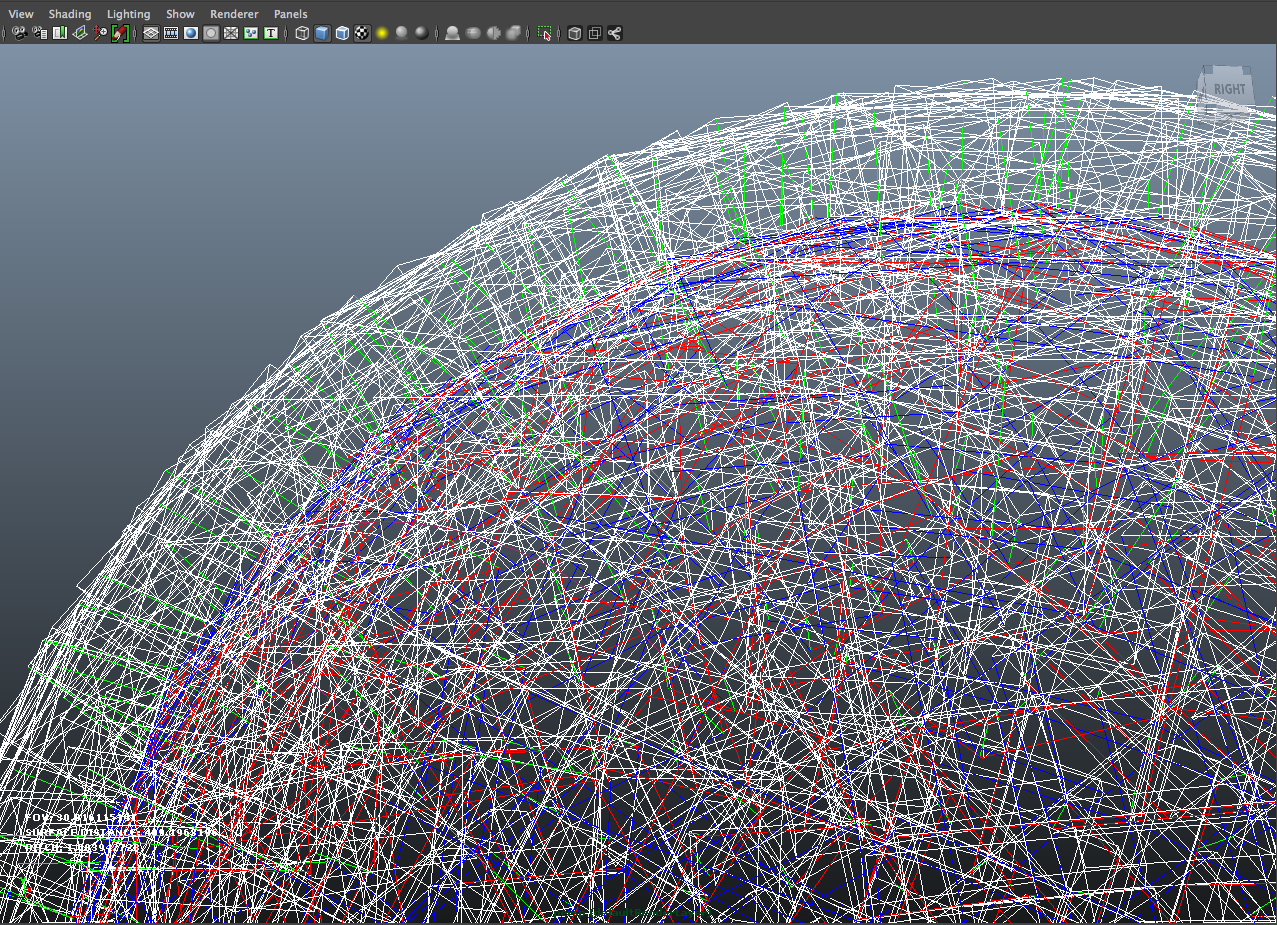Click the Image Plane icon
Screen dimensions: 1277x925
click(x=80, y=33)
